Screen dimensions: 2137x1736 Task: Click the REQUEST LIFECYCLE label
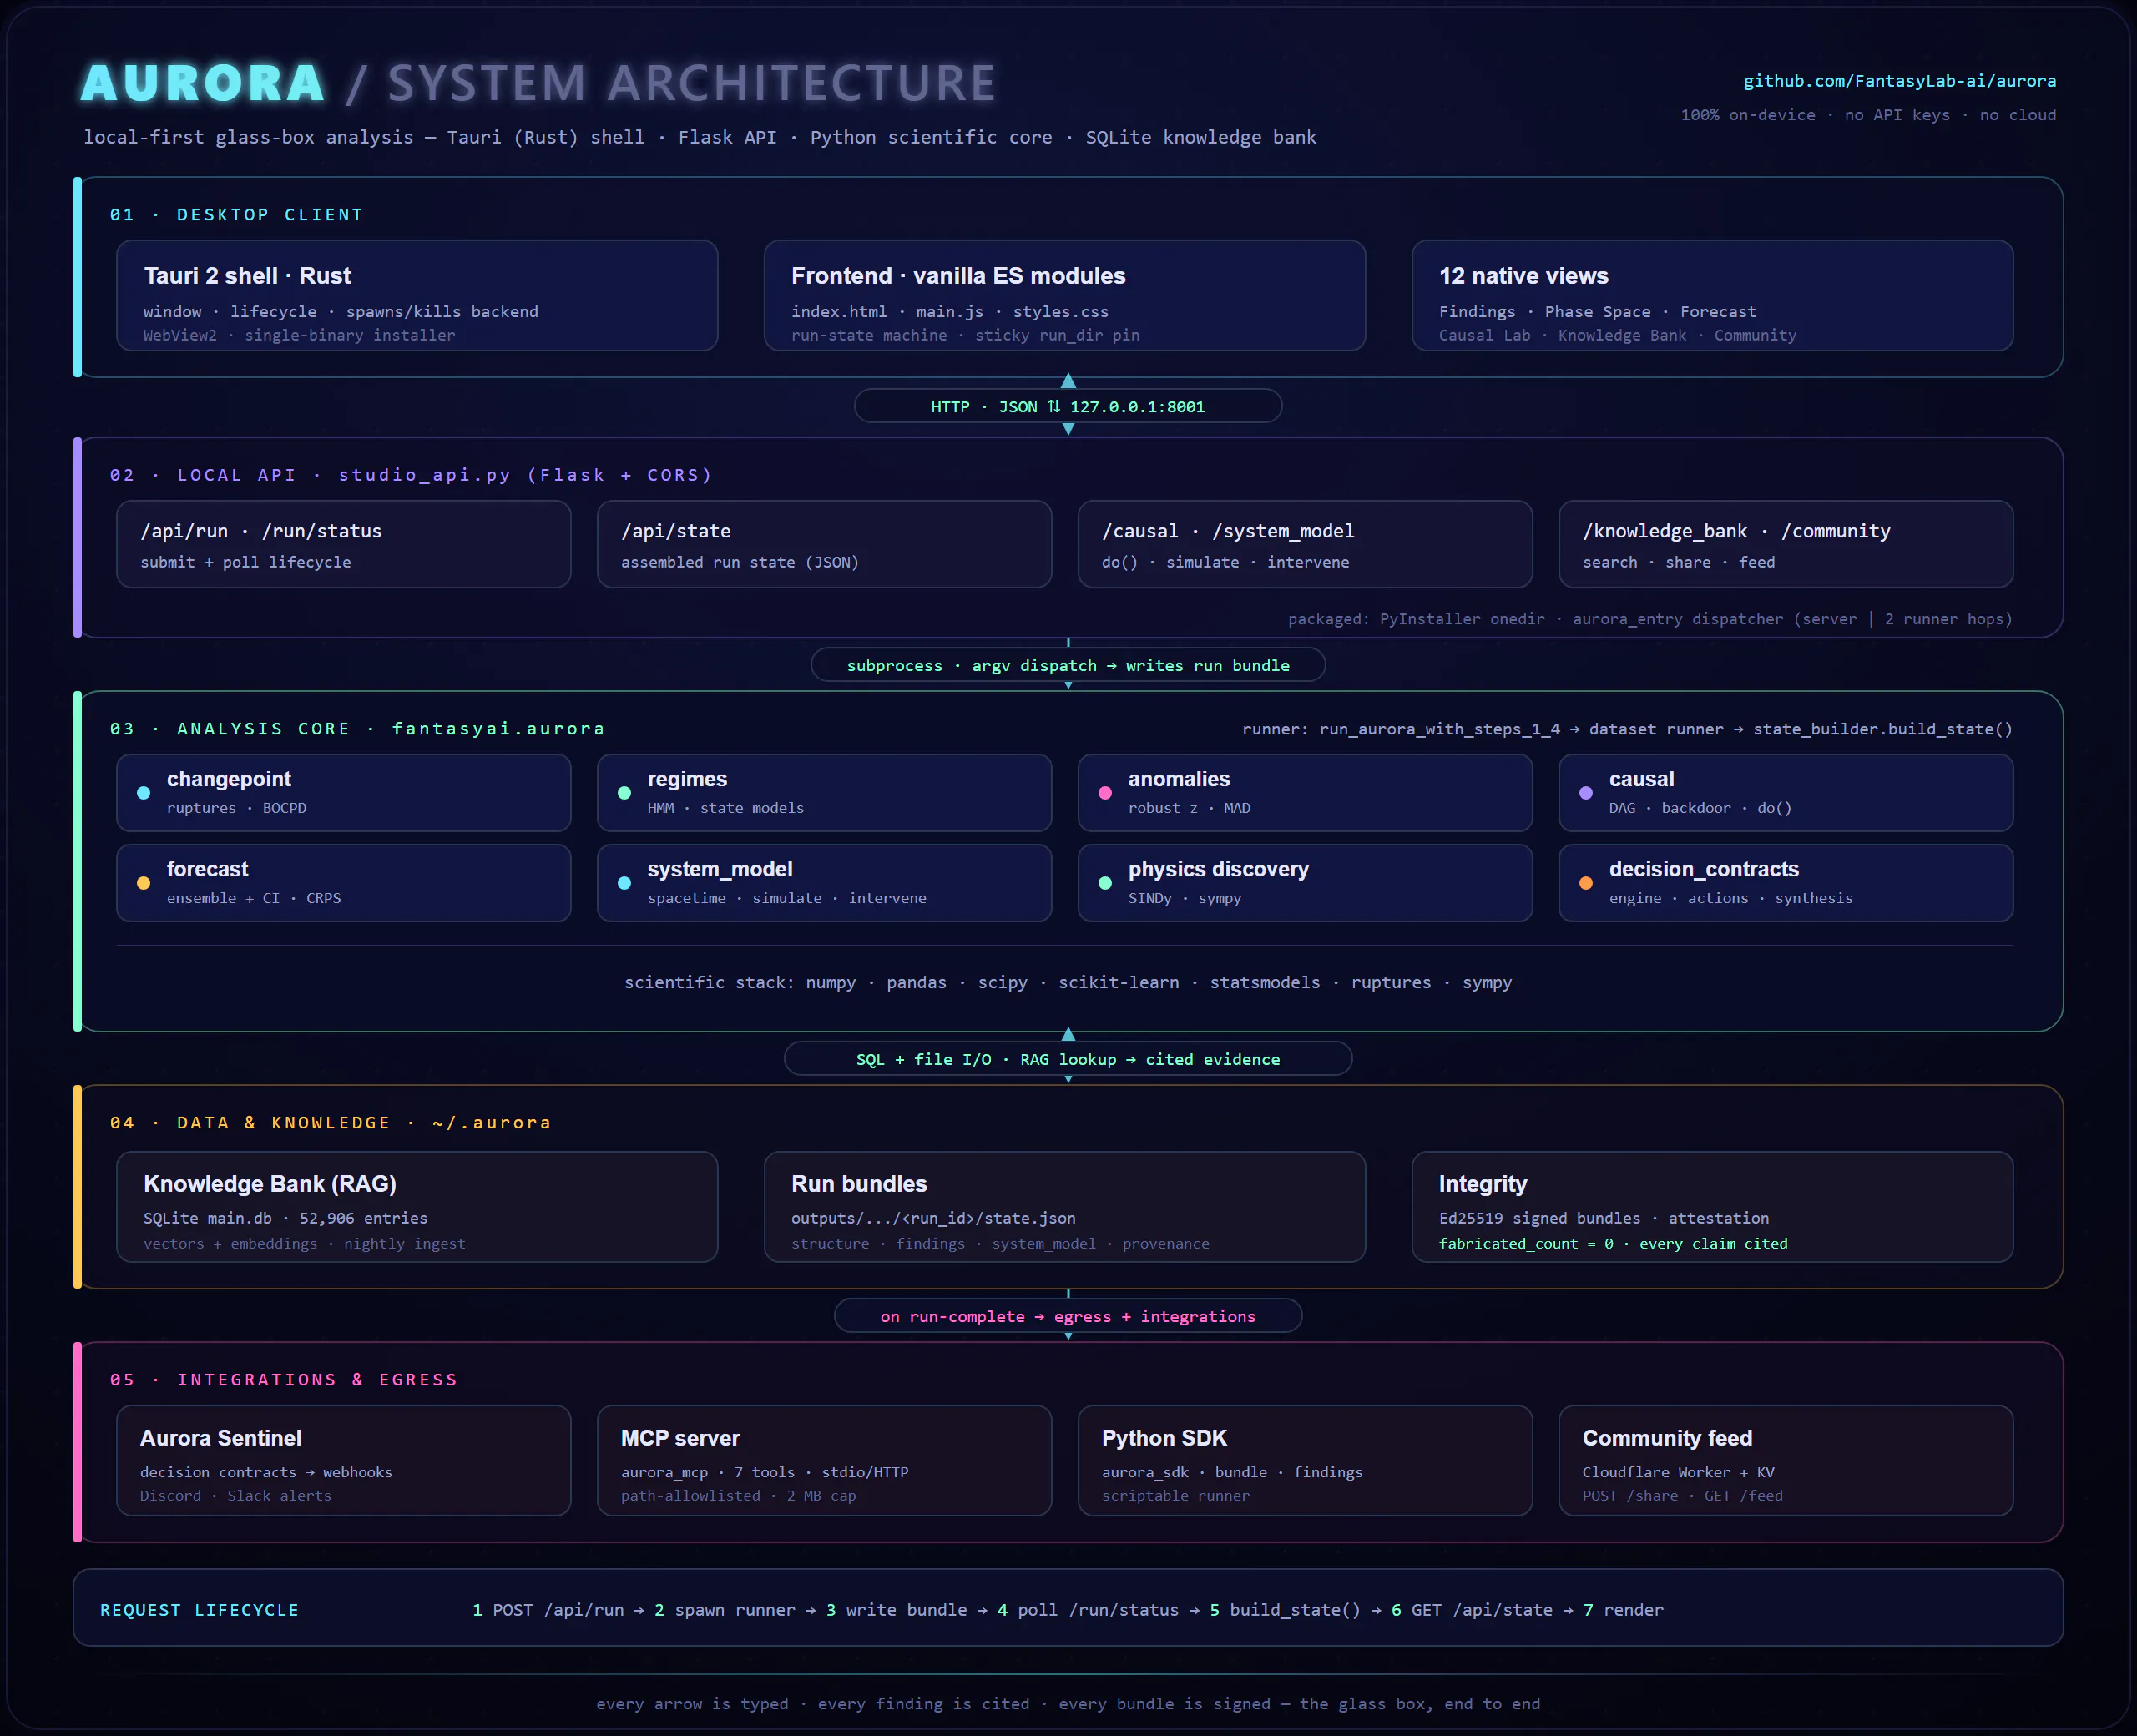[200, 1610]
